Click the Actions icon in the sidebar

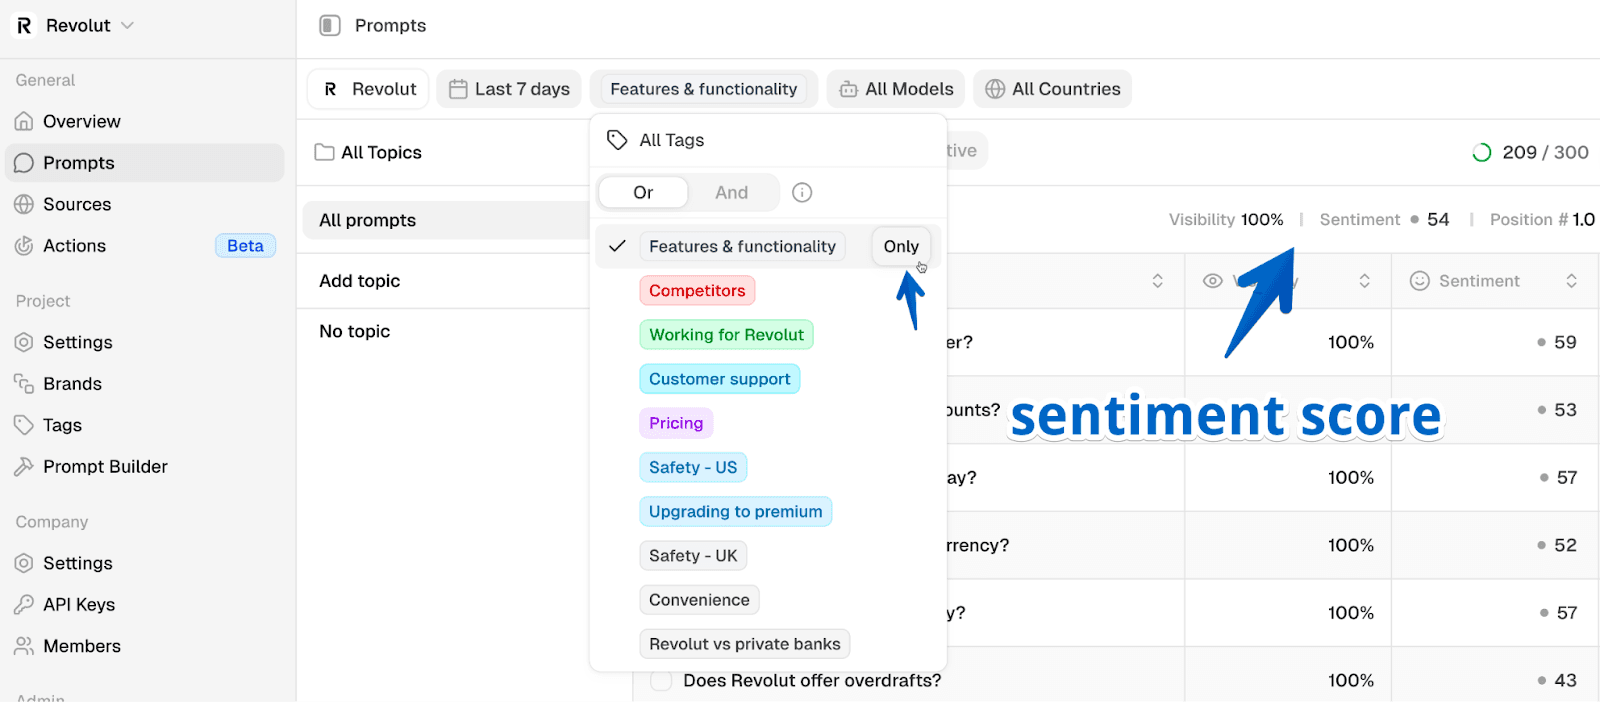(24, 246)
